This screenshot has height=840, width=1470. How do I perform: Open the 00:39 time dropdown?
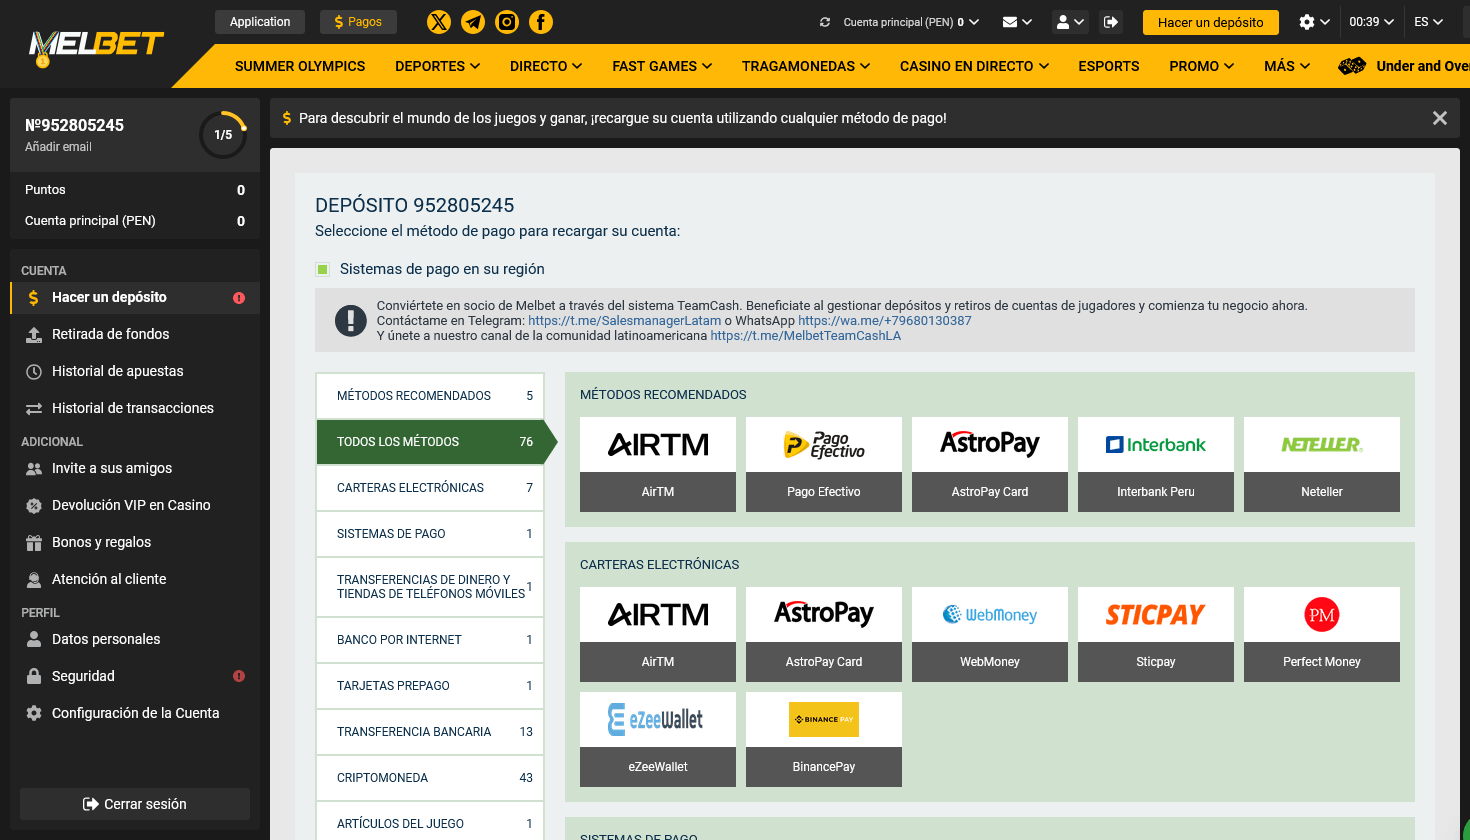coord(1371,22)
